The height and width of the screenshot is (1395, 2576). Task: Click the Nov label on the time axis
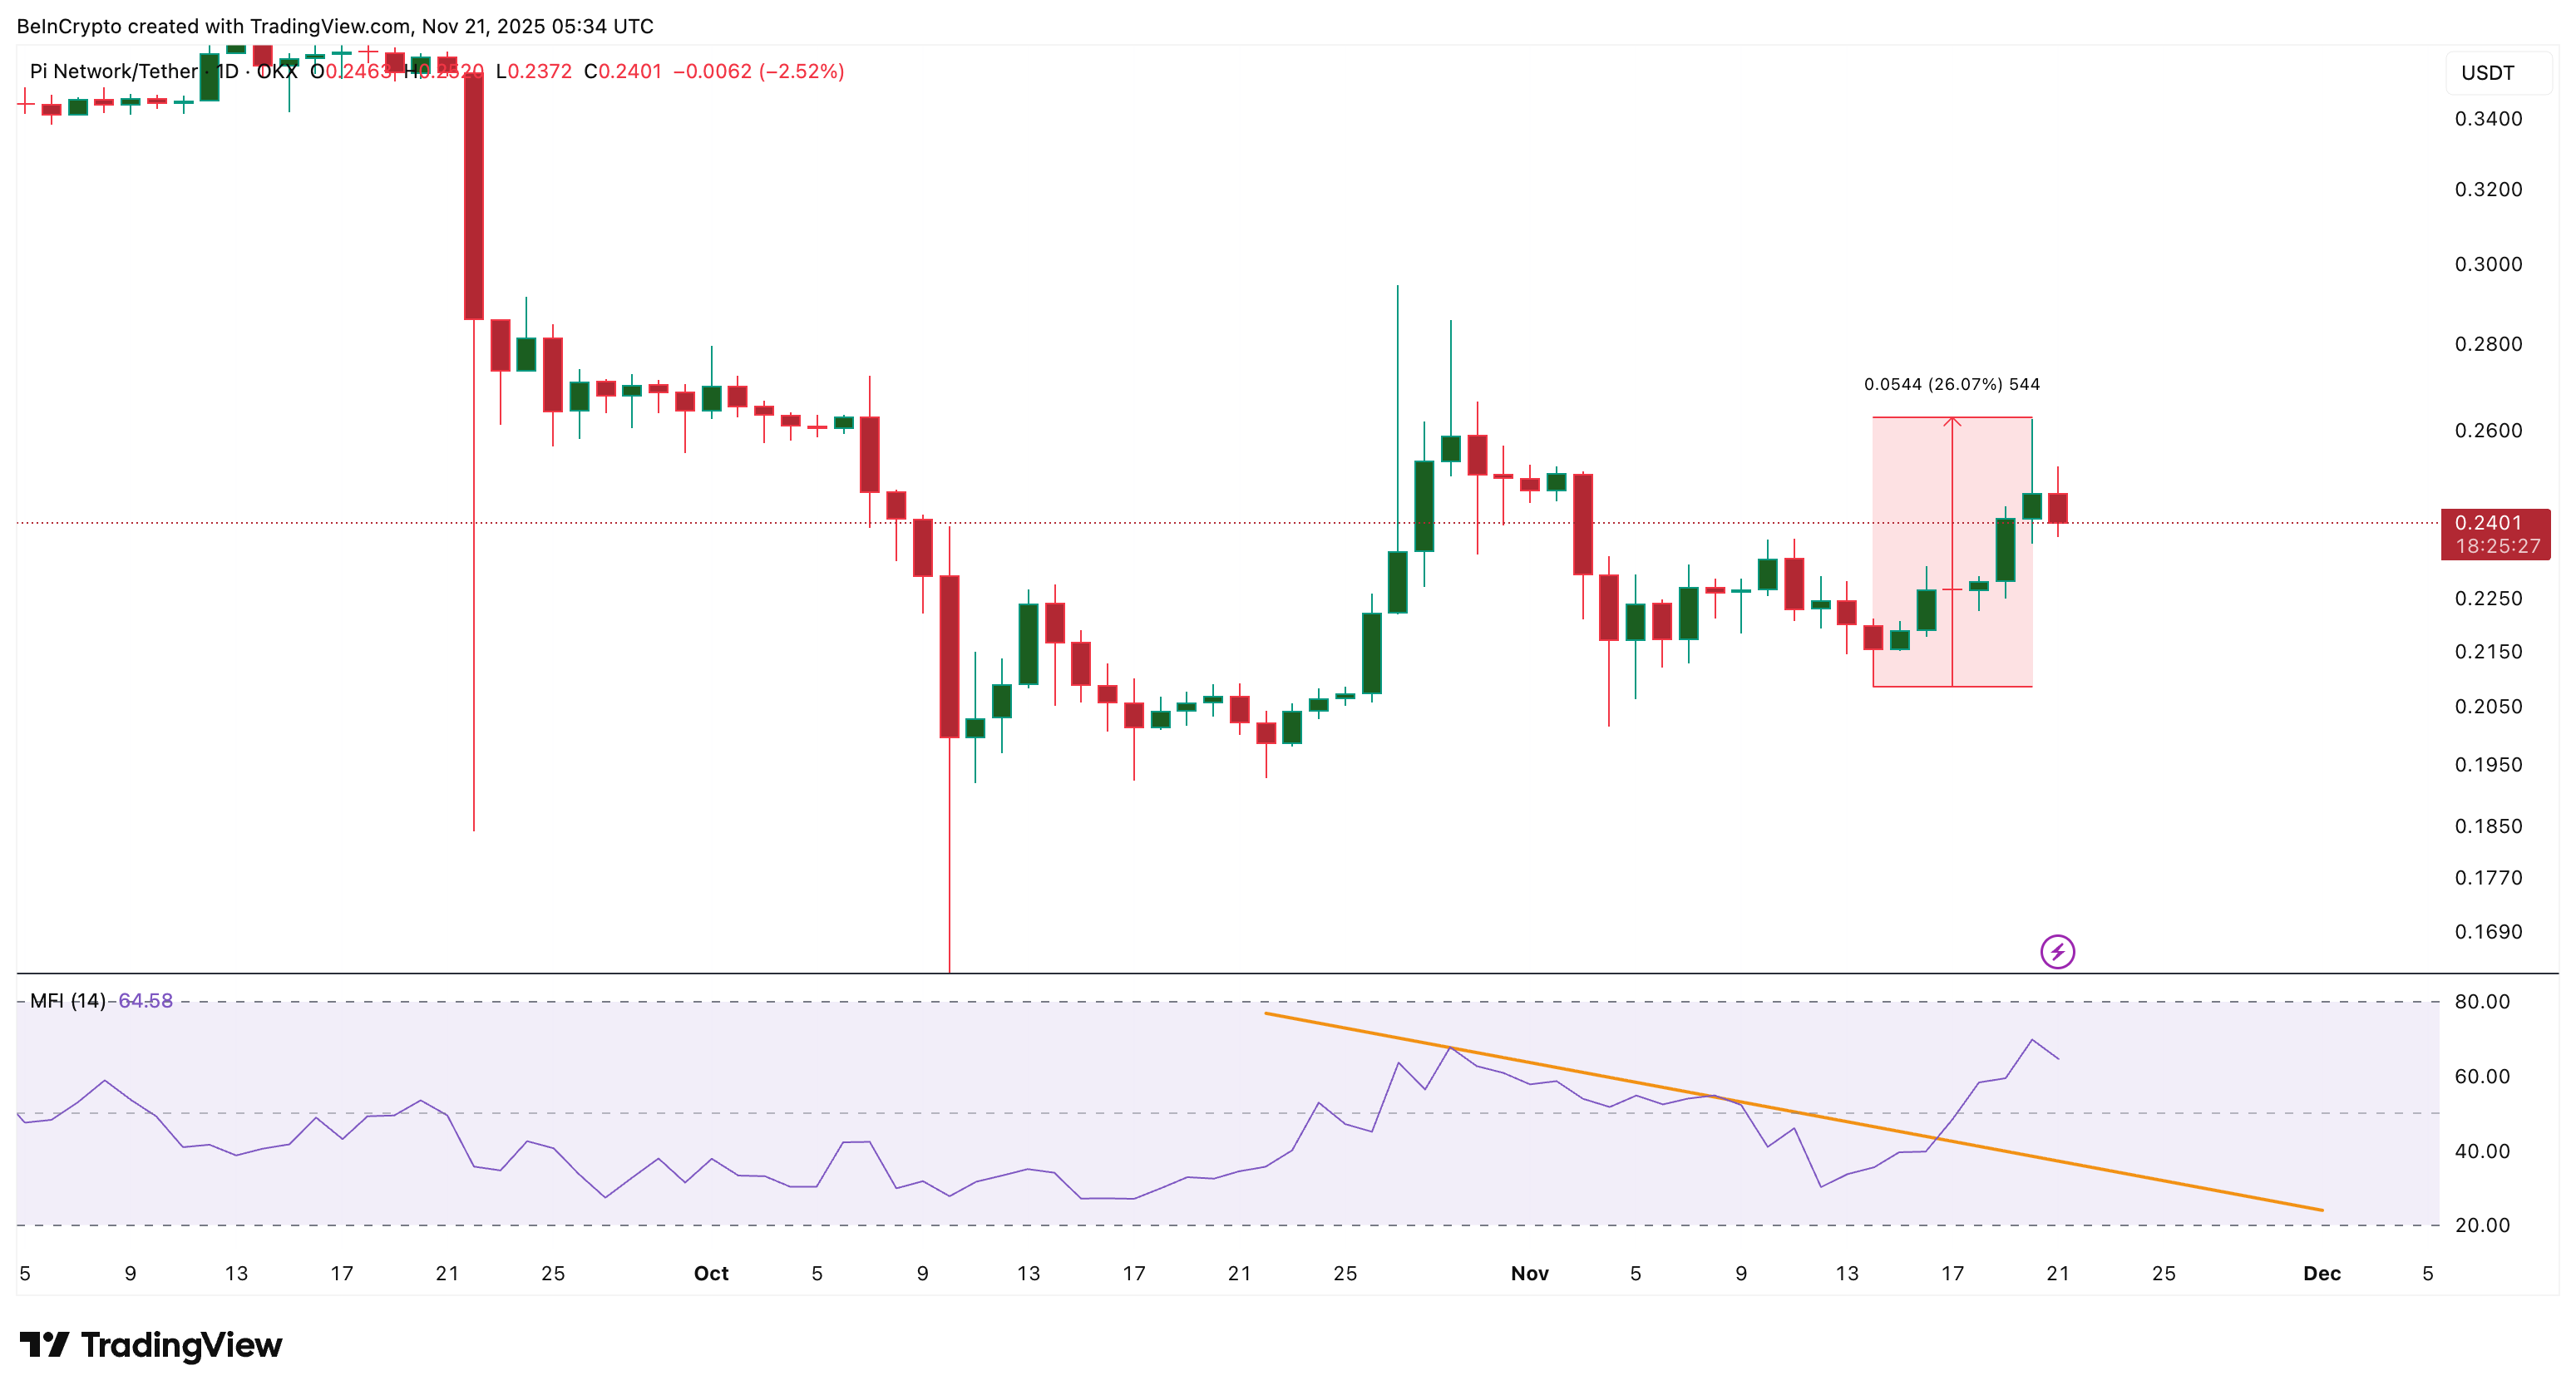1530,1273
